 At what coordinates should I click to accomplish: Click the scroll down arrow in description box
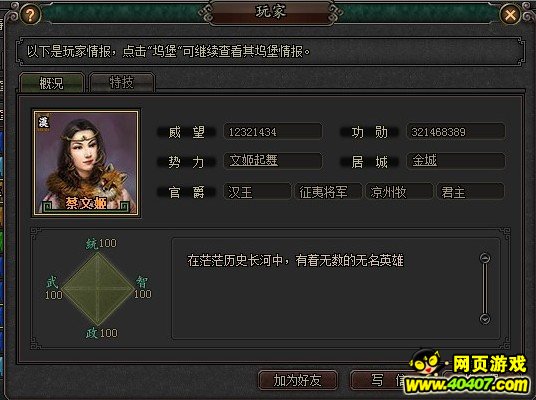click(x=485, y=319)
